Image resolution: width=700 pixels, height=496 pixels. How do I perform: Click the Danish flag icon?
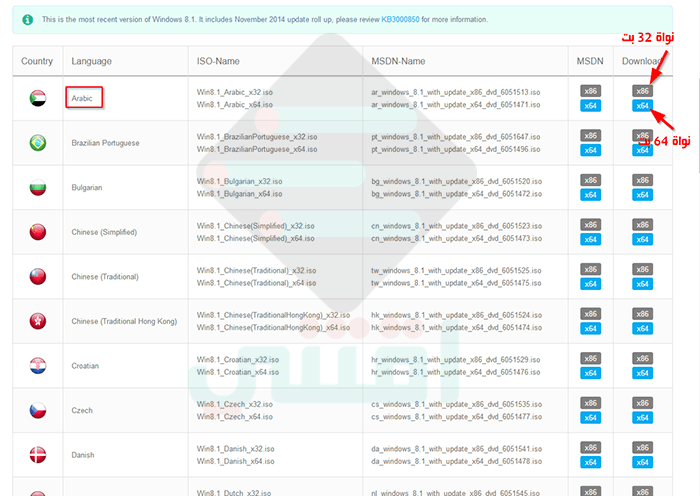coord(38,455)
